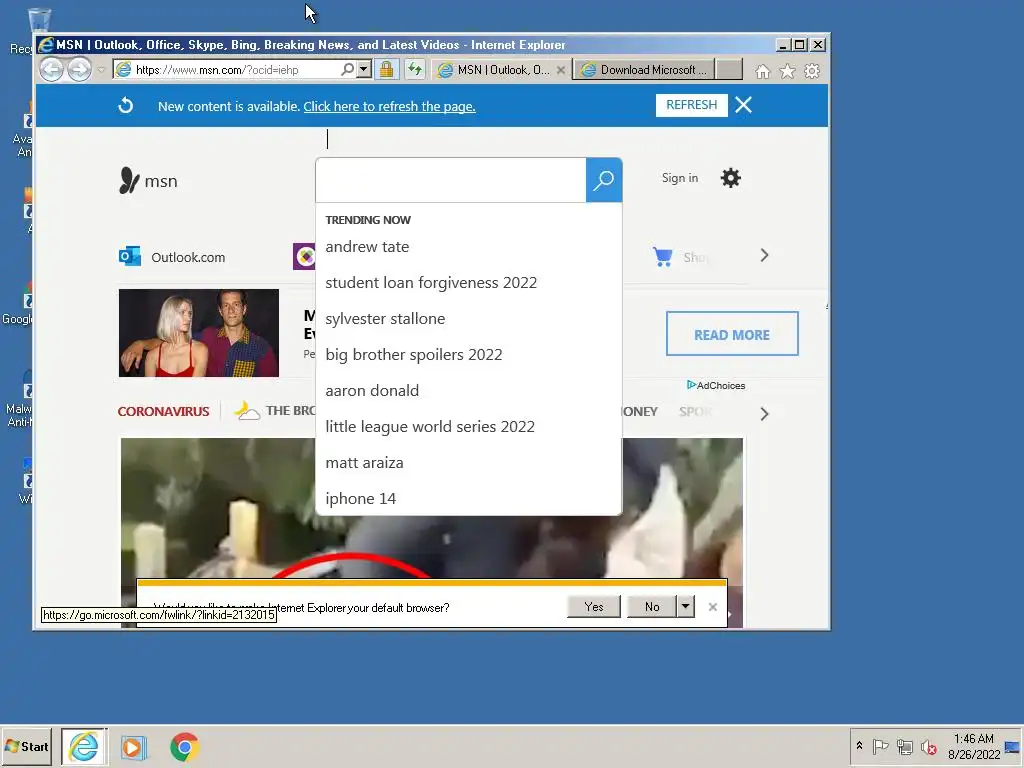Screen dimensions: 1024x768
Task: Open the Home icon in Internet Explorer
Action: click(762, 71)
